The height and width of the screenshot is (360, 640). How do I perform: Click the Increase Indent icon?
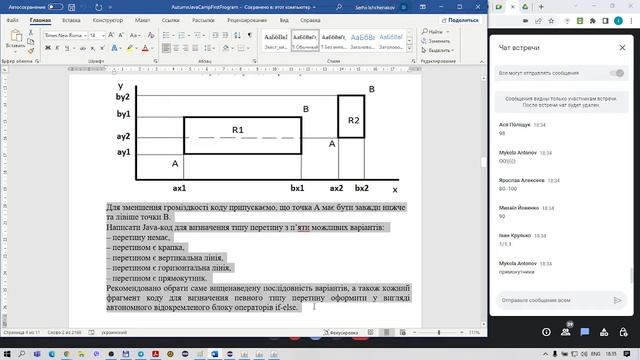coord(225,36)
